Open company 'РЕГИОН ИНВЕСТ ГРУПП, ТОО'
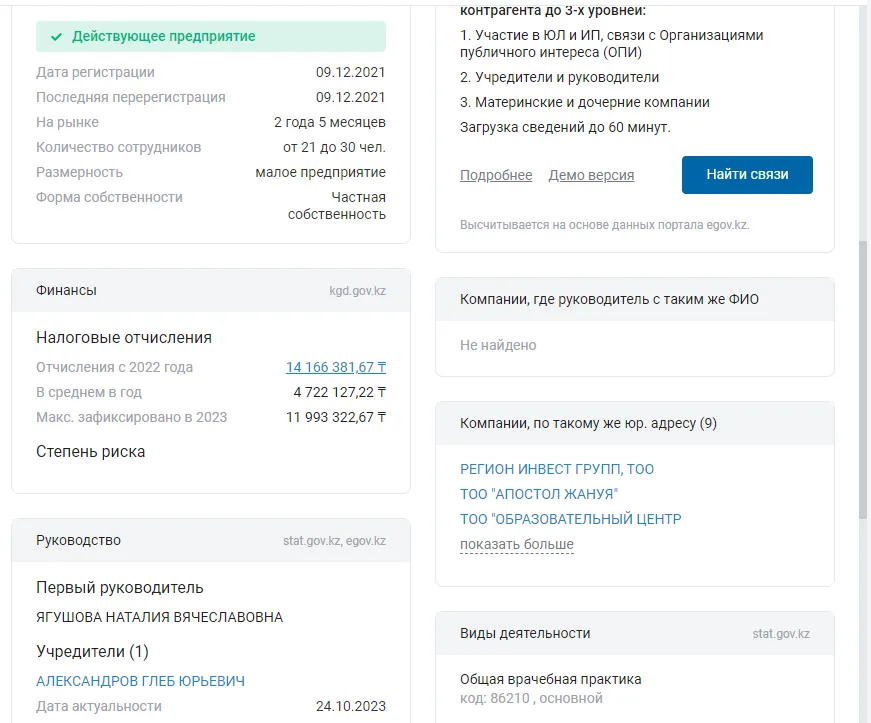 point(557,469)
